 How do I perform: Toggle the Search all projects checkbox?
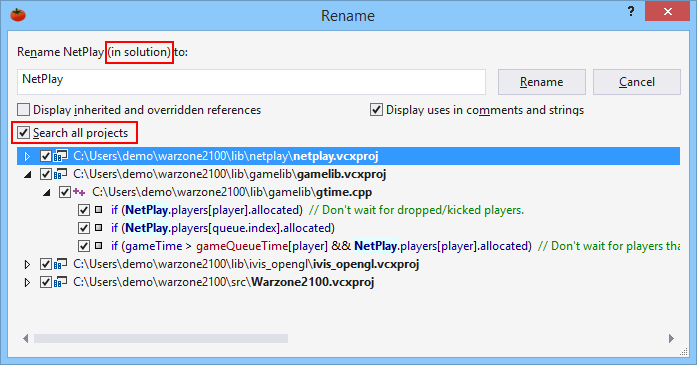pyautogui.click(x=24, y=132)
